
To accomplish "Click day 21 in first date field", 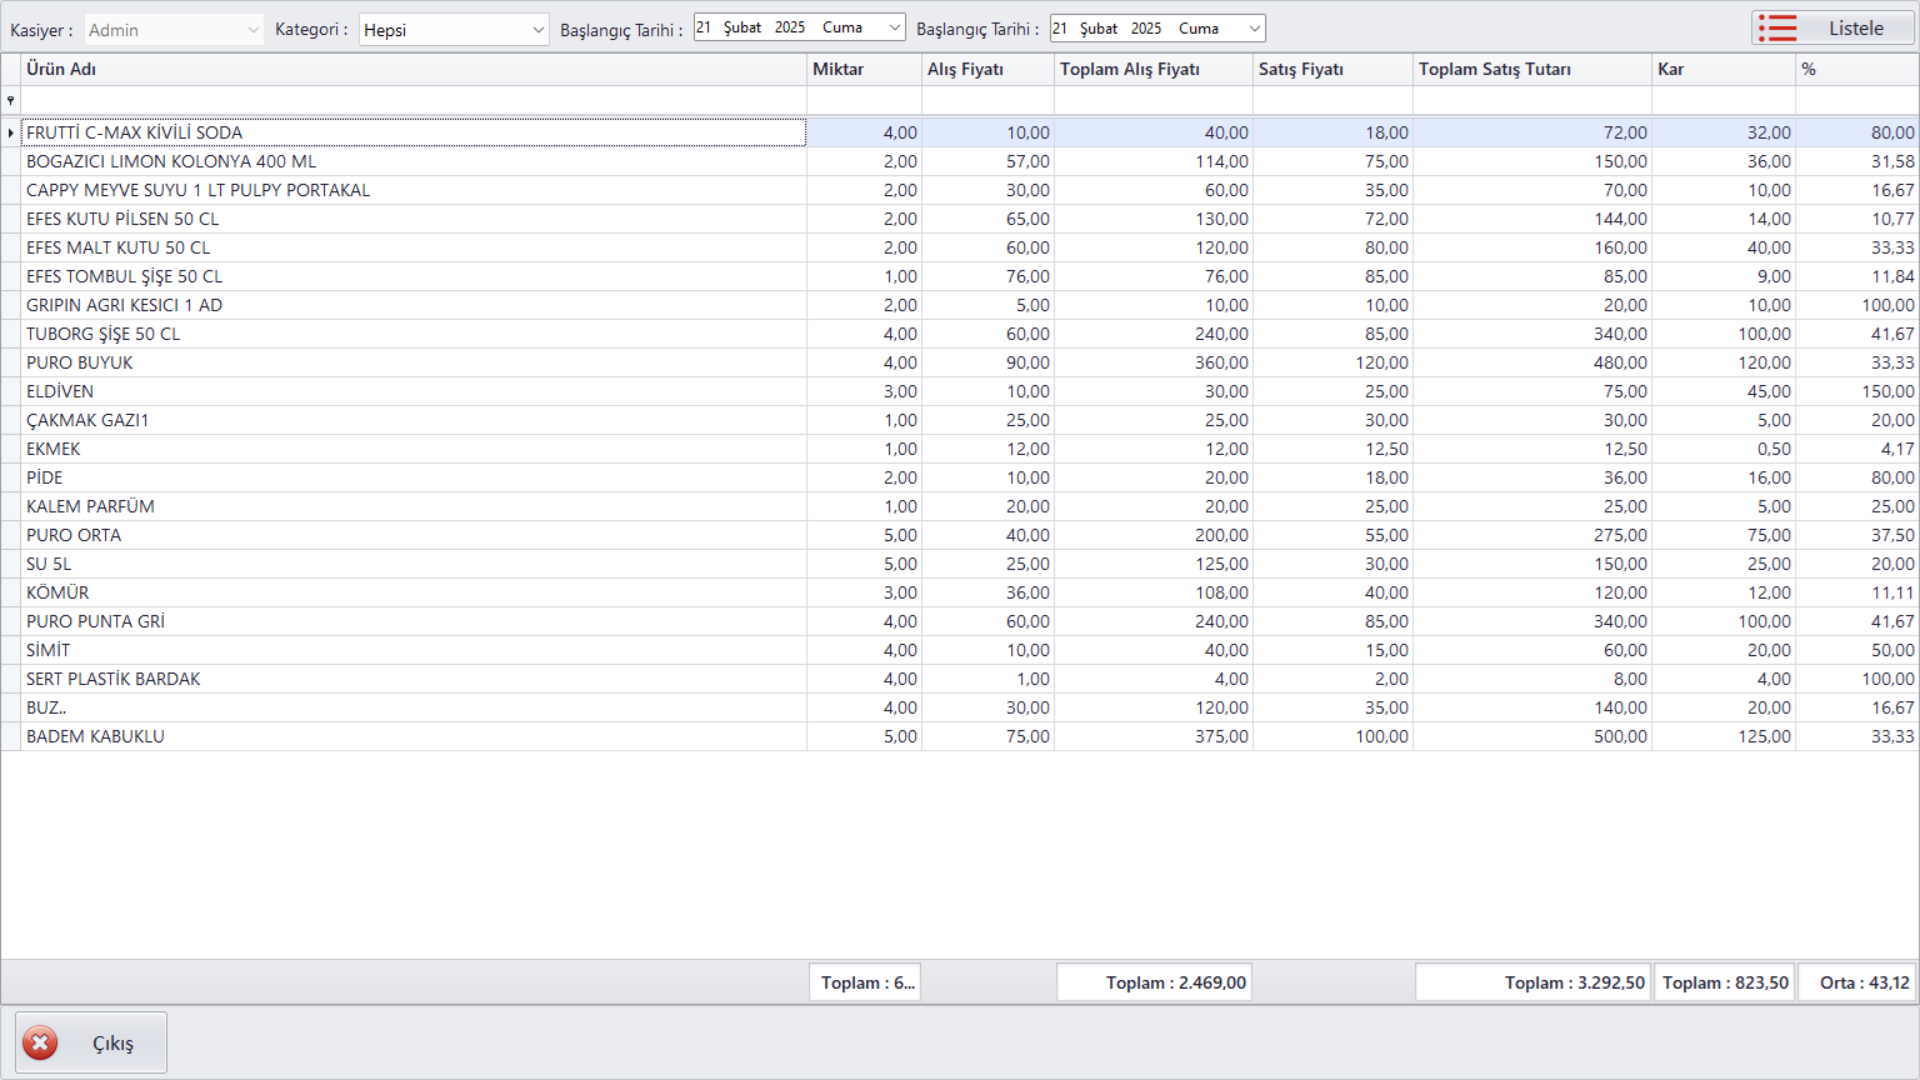I will coord(704,28).
